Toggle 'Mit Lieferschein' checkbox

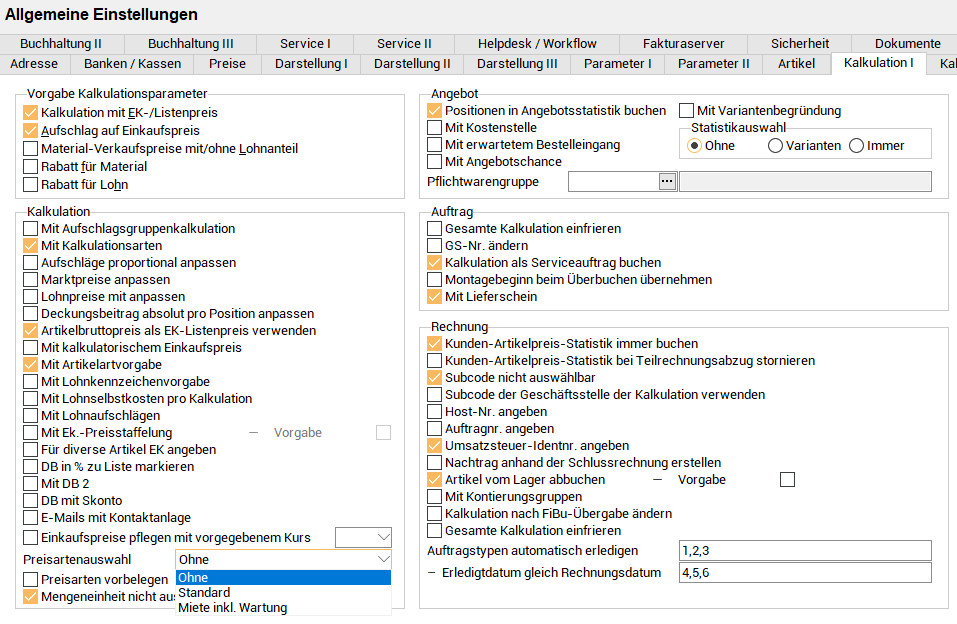435,297
